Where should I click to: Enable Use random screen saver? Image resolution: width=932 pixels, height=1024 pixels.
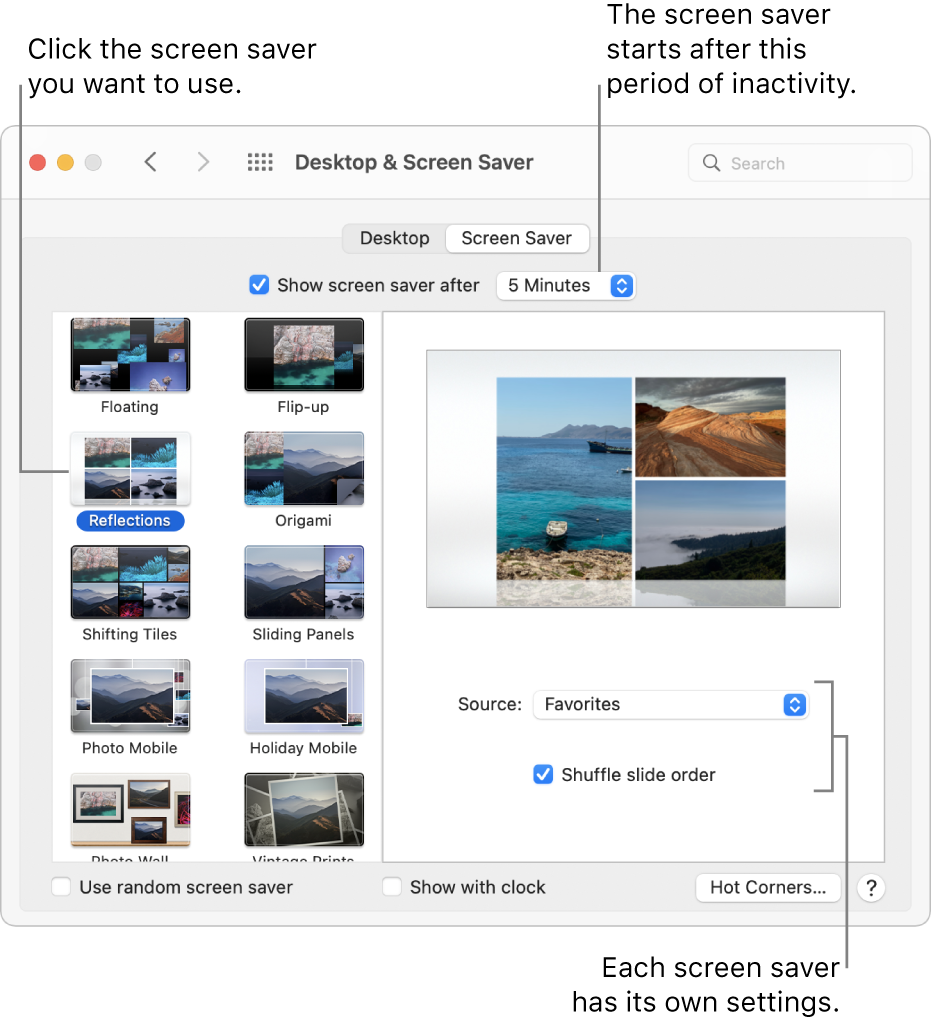(x=61, y=887)
